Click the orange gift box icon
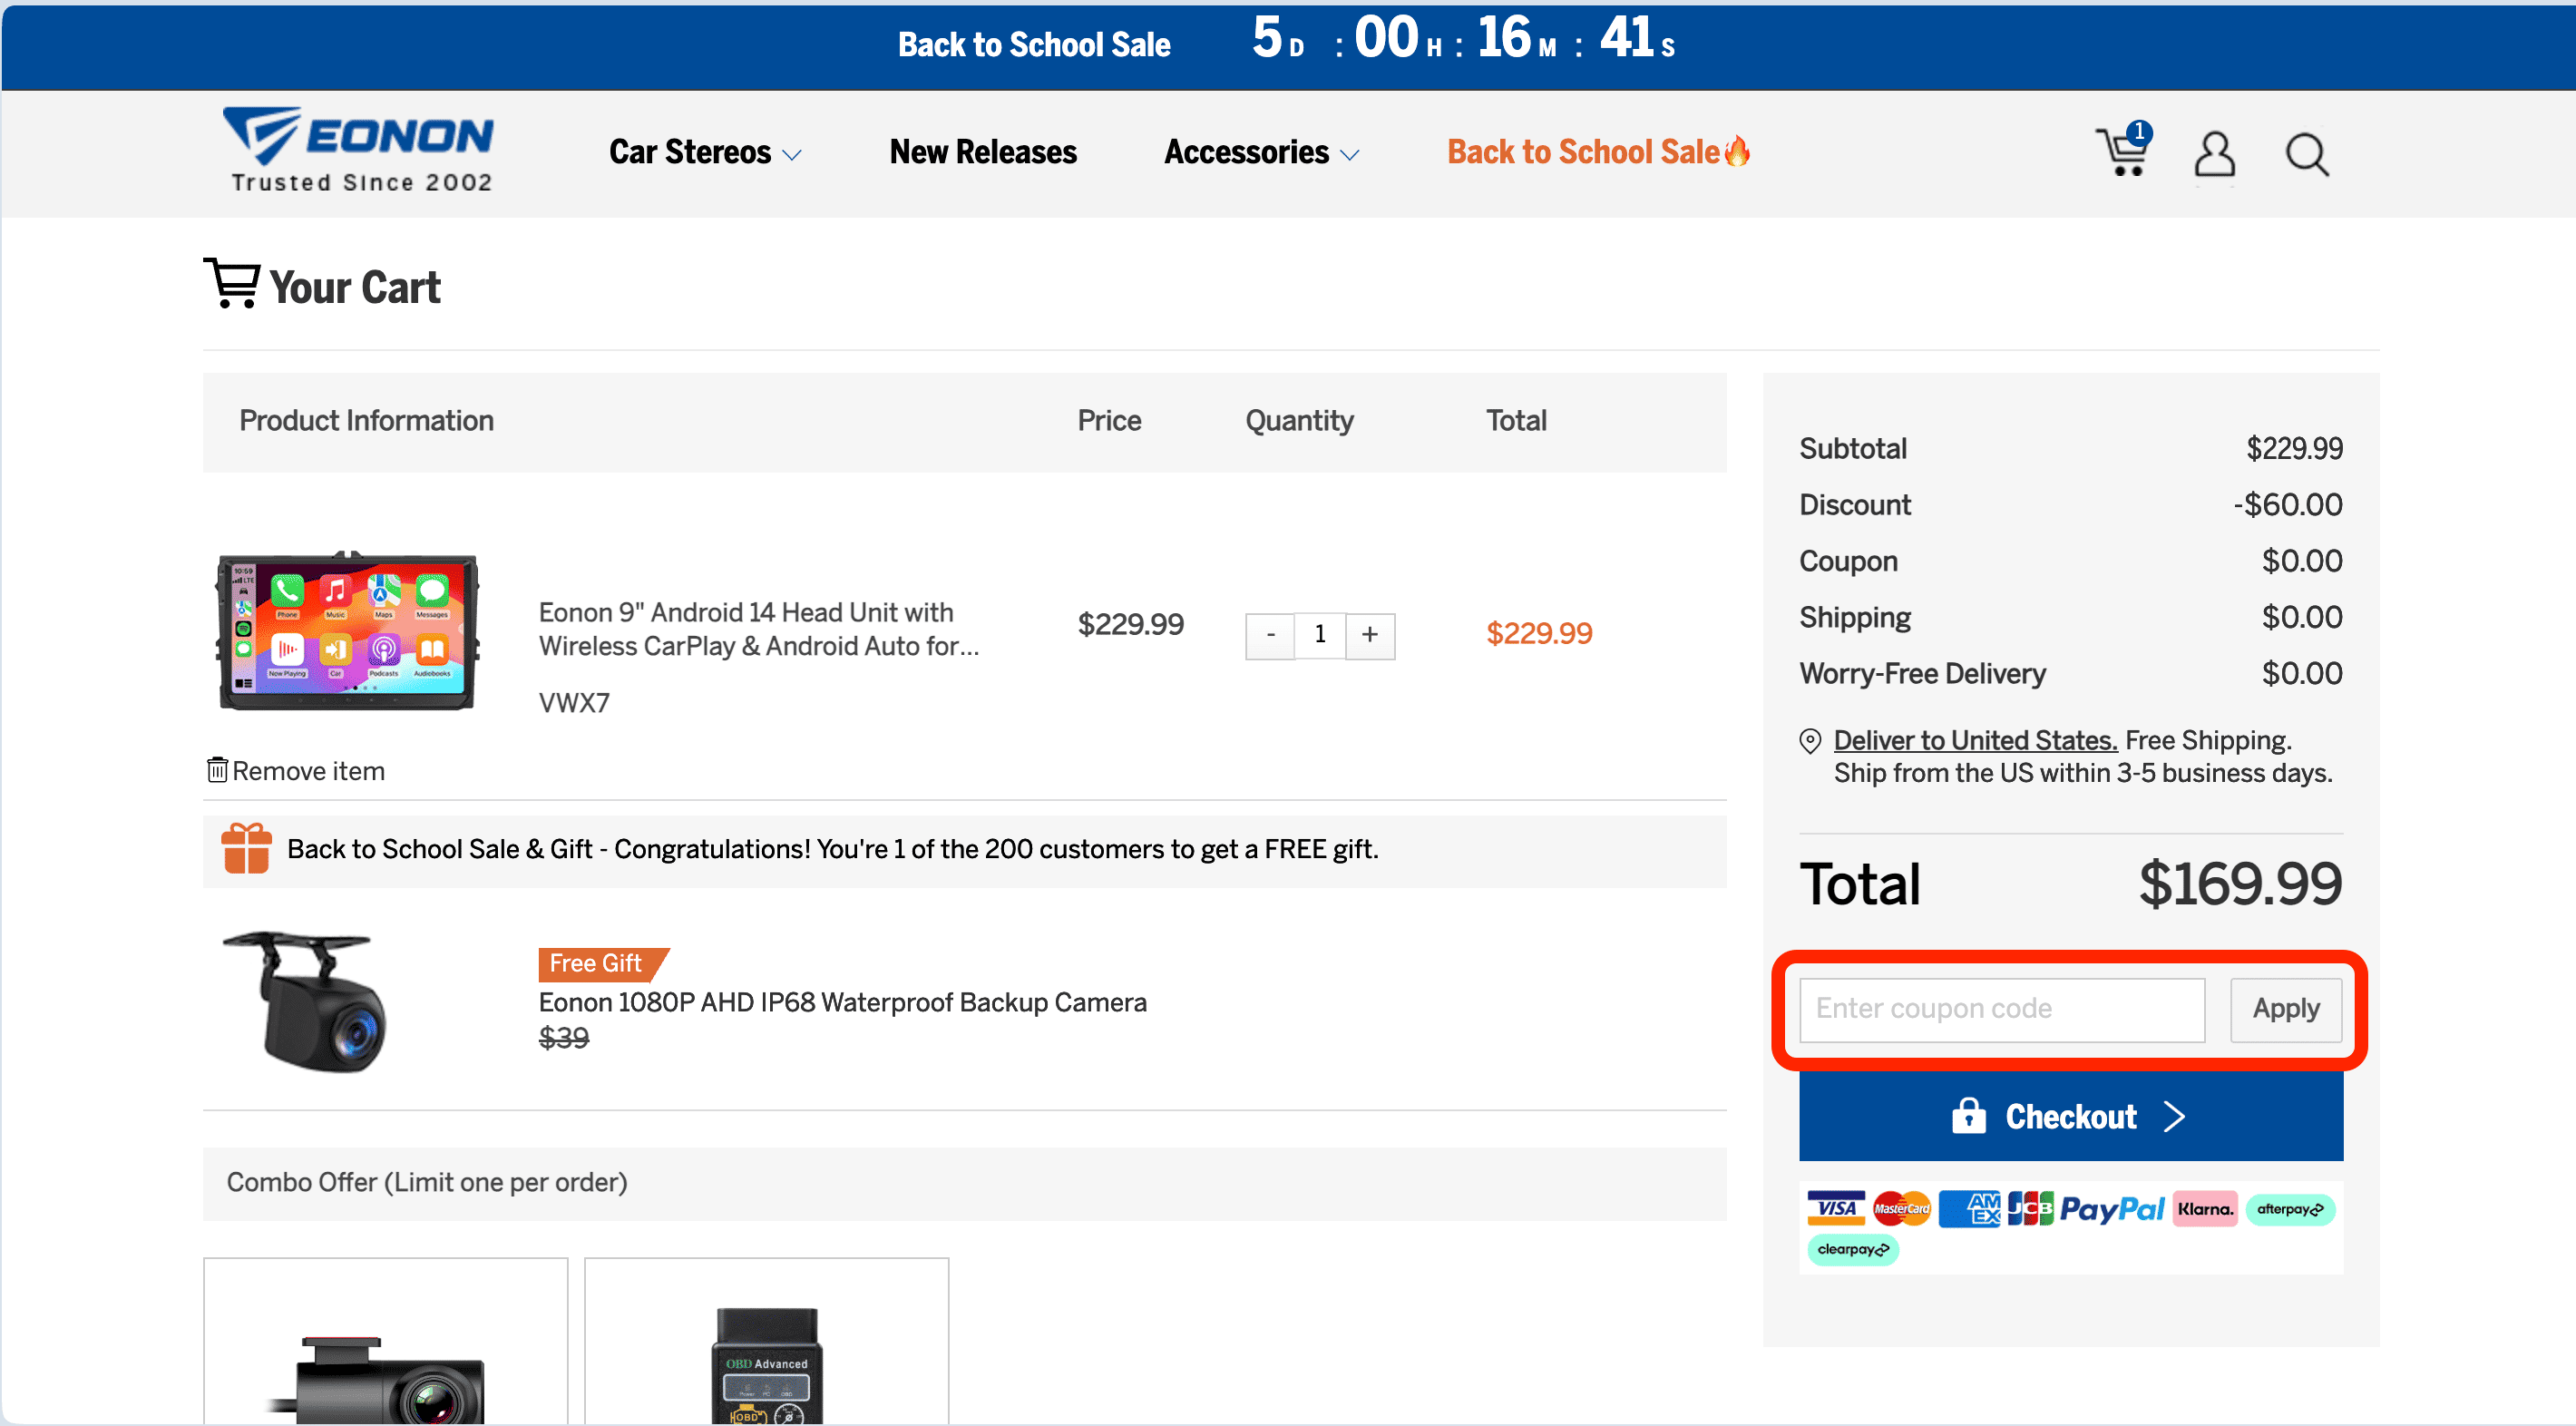The image size is (2576, 1426). coord(246,849)
